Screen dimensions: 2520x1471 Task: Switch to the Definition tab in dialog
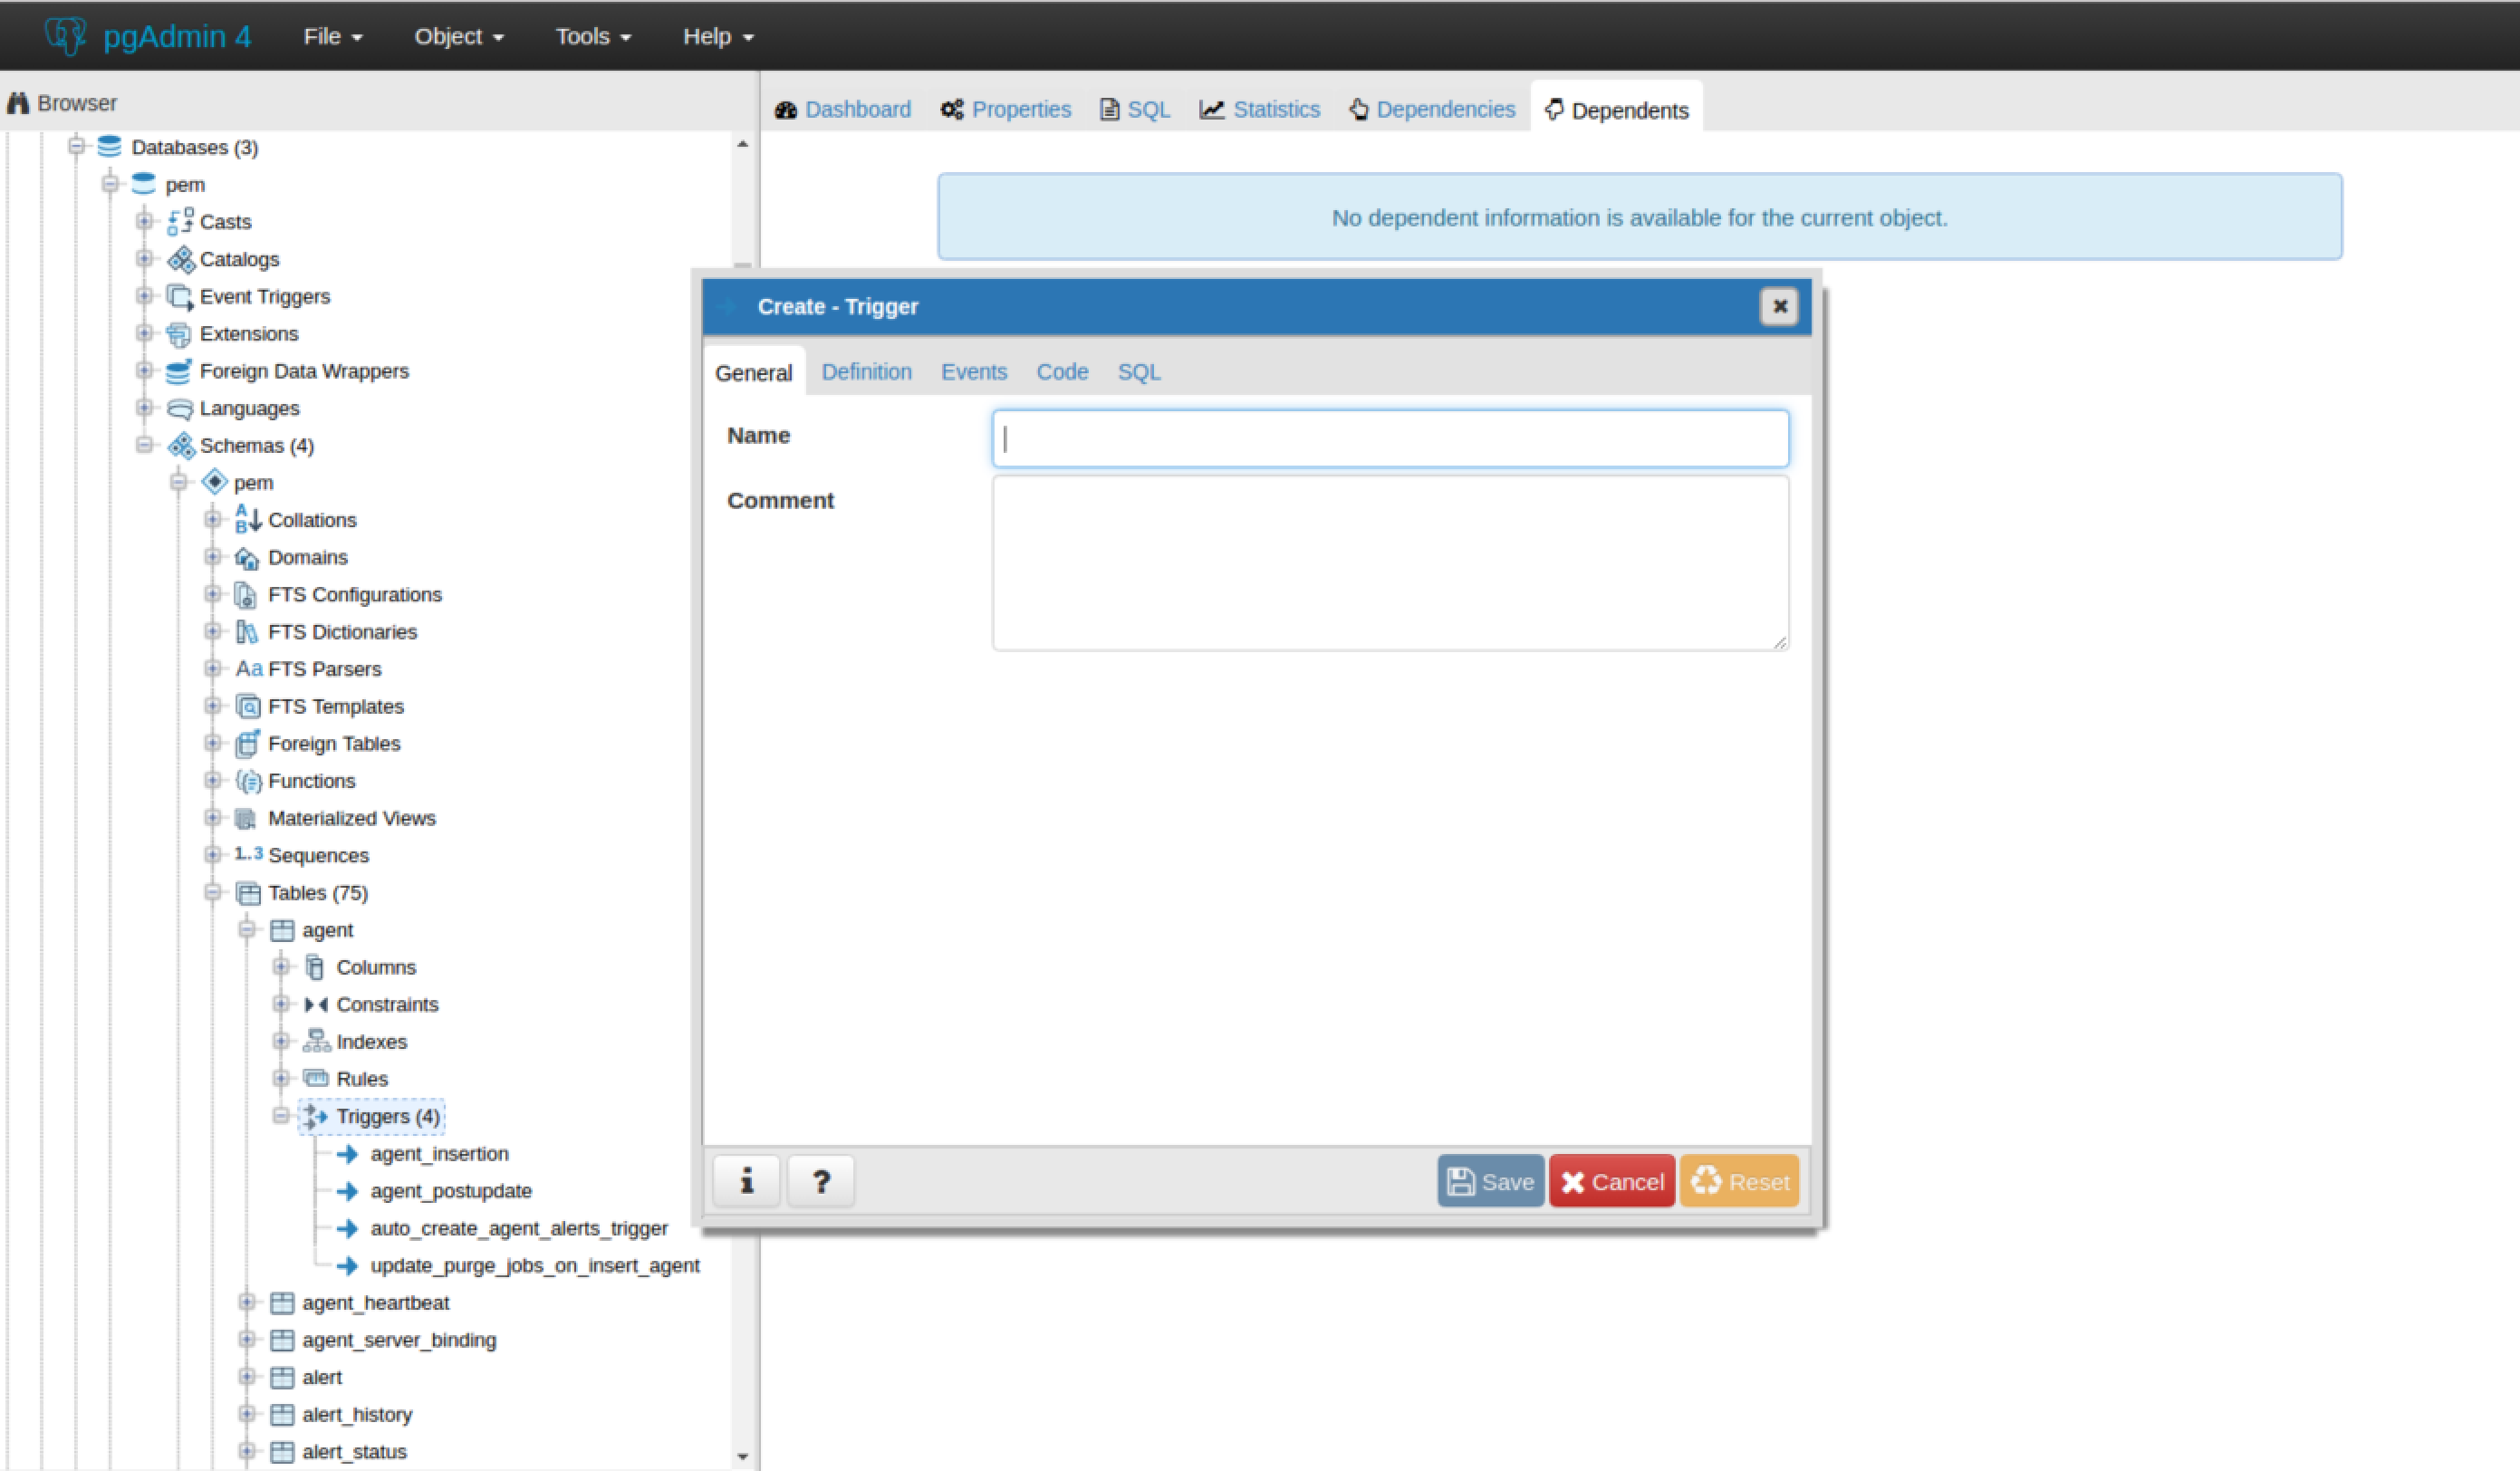coord(866,372)
